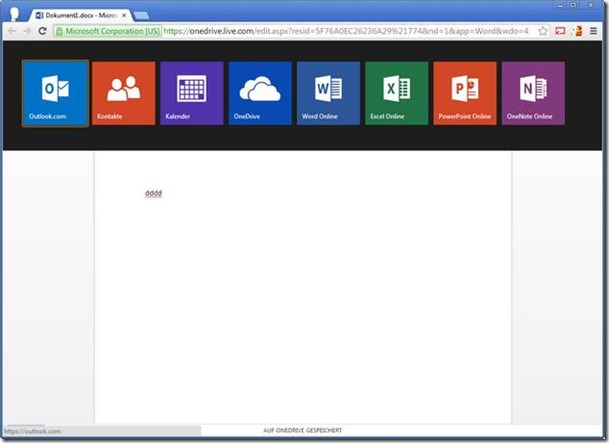This screenshot has width=609, height=443.
Task: Launch the Kalender tile
Action: pos(191,93)
